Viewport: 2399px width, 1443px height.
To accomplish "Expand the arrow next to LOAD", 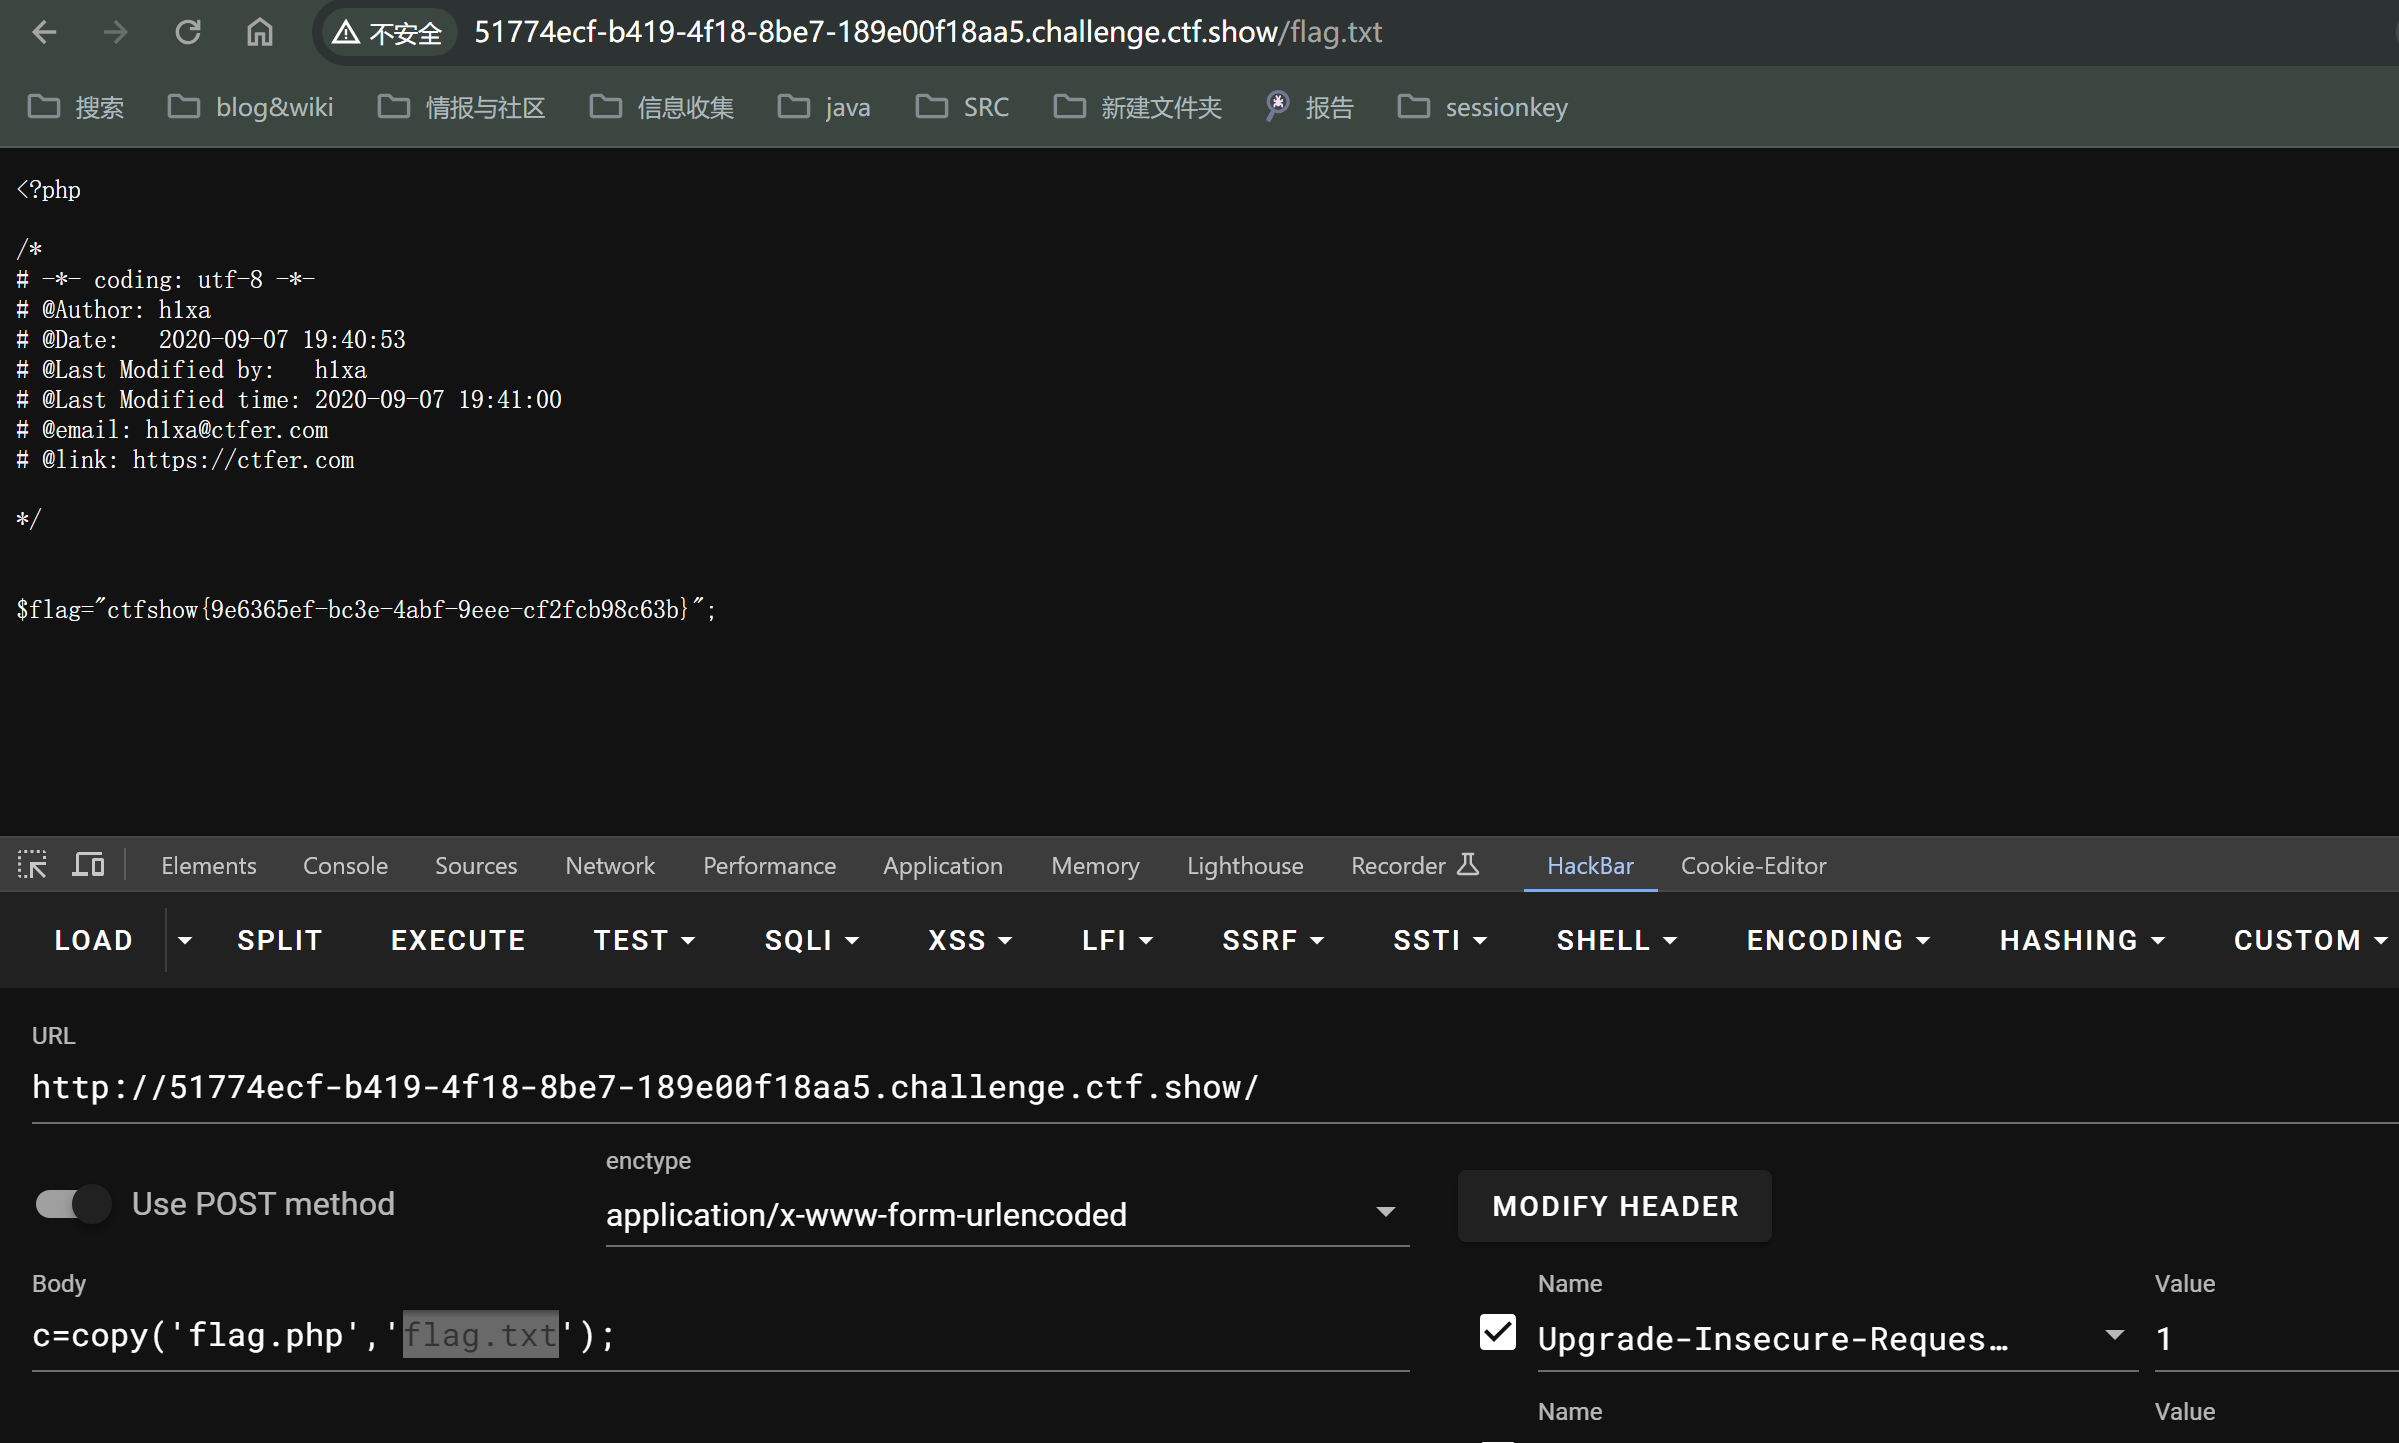I will (185, 940).
